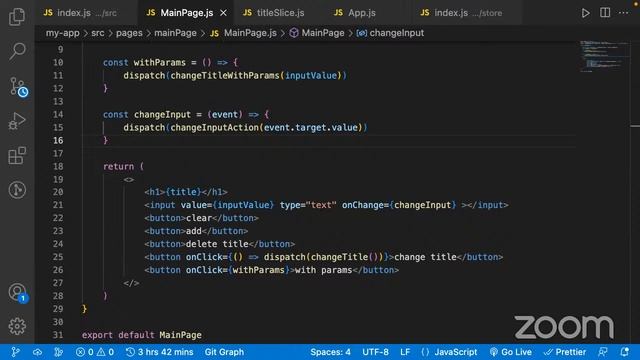Click 'with params' text on line 26

[323, 270]
